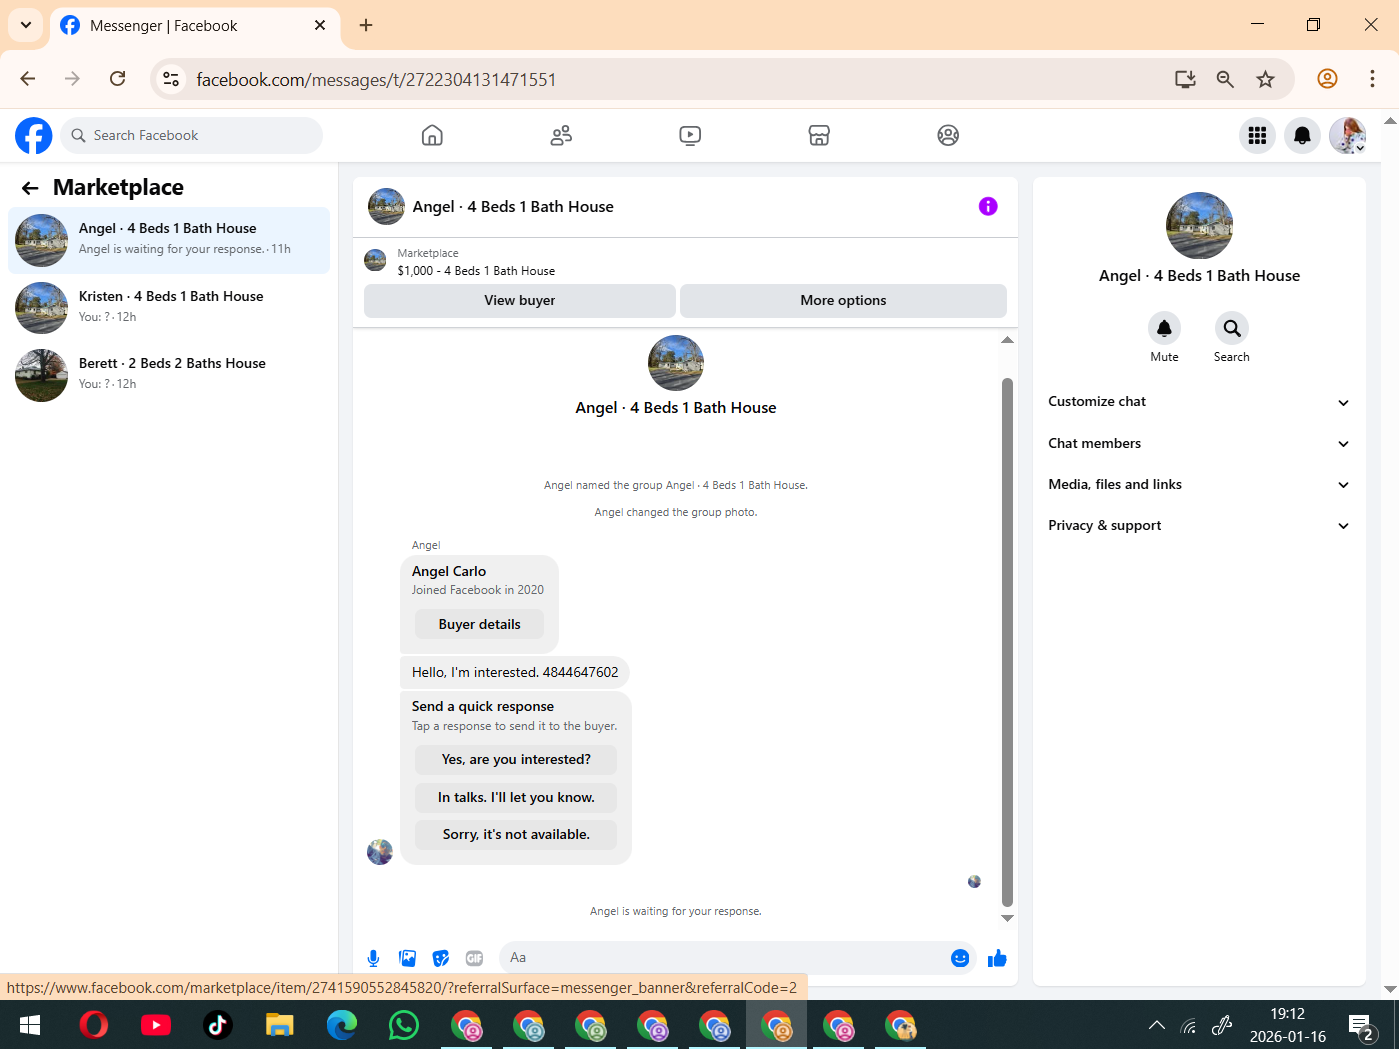
Task: Send 'Sorry, it's not available.' response
Action: 516,835
